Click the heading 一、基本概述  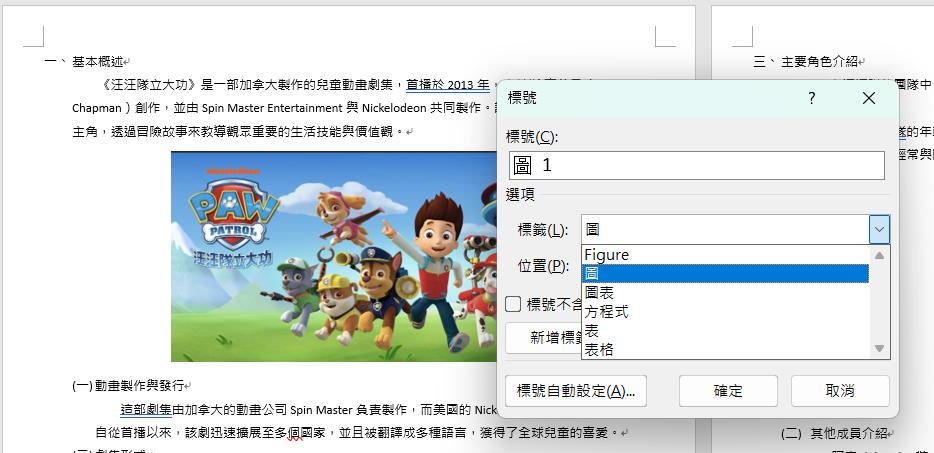85,61
